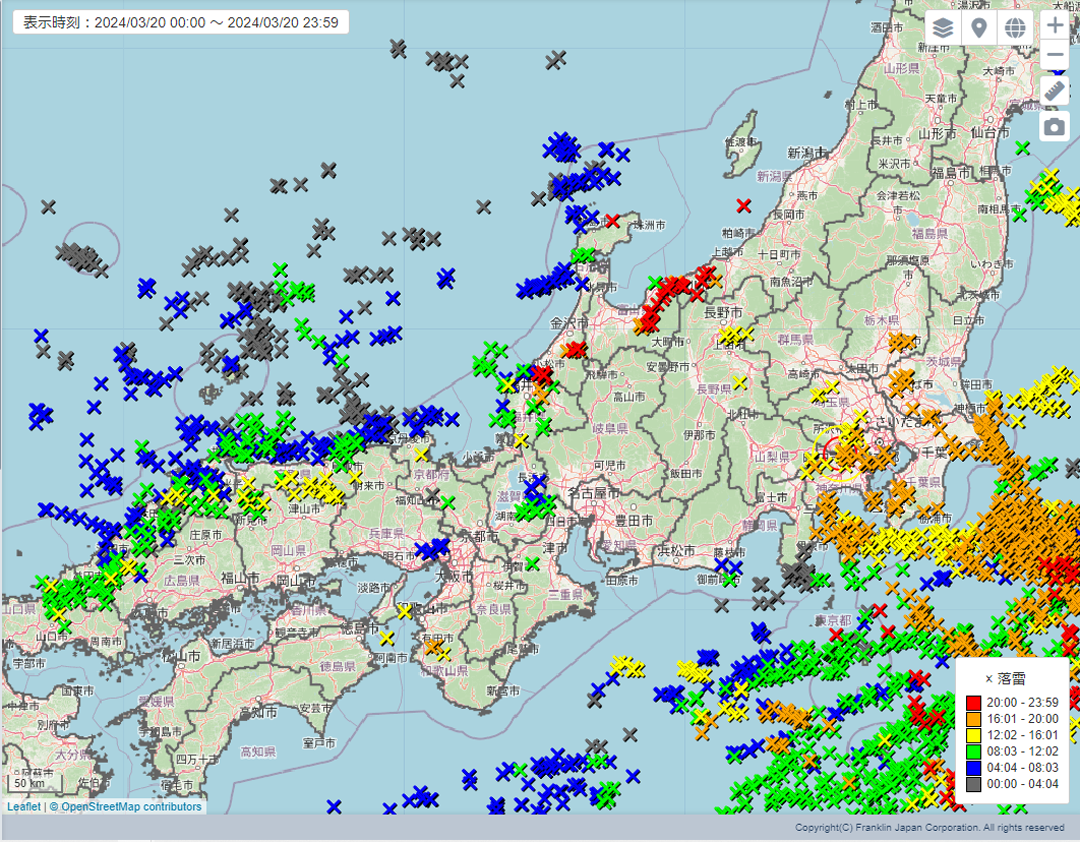The width and height of the screenshot is (1080, 842).
Task: Activate the ruler measurement tool
Action: tap(1055, 91)
